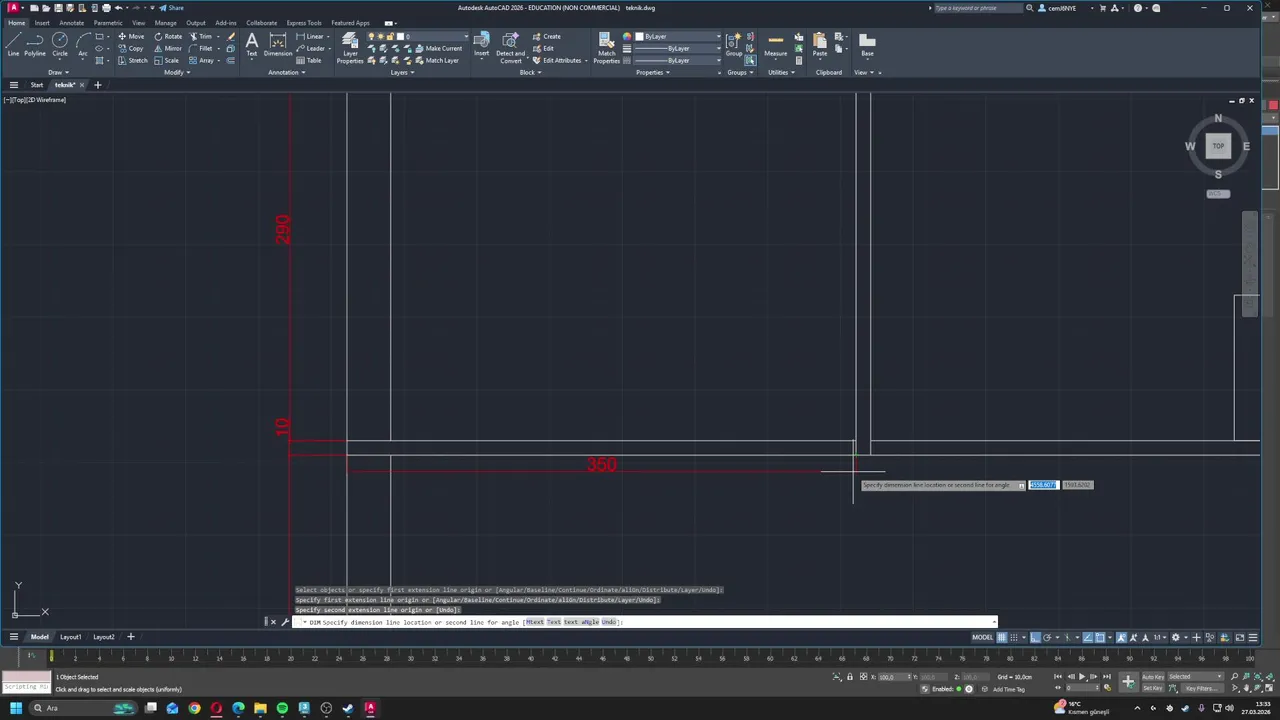Click MODEL space button in status bar
This screenshot has height=720, width=1280.
click(983, 637)
